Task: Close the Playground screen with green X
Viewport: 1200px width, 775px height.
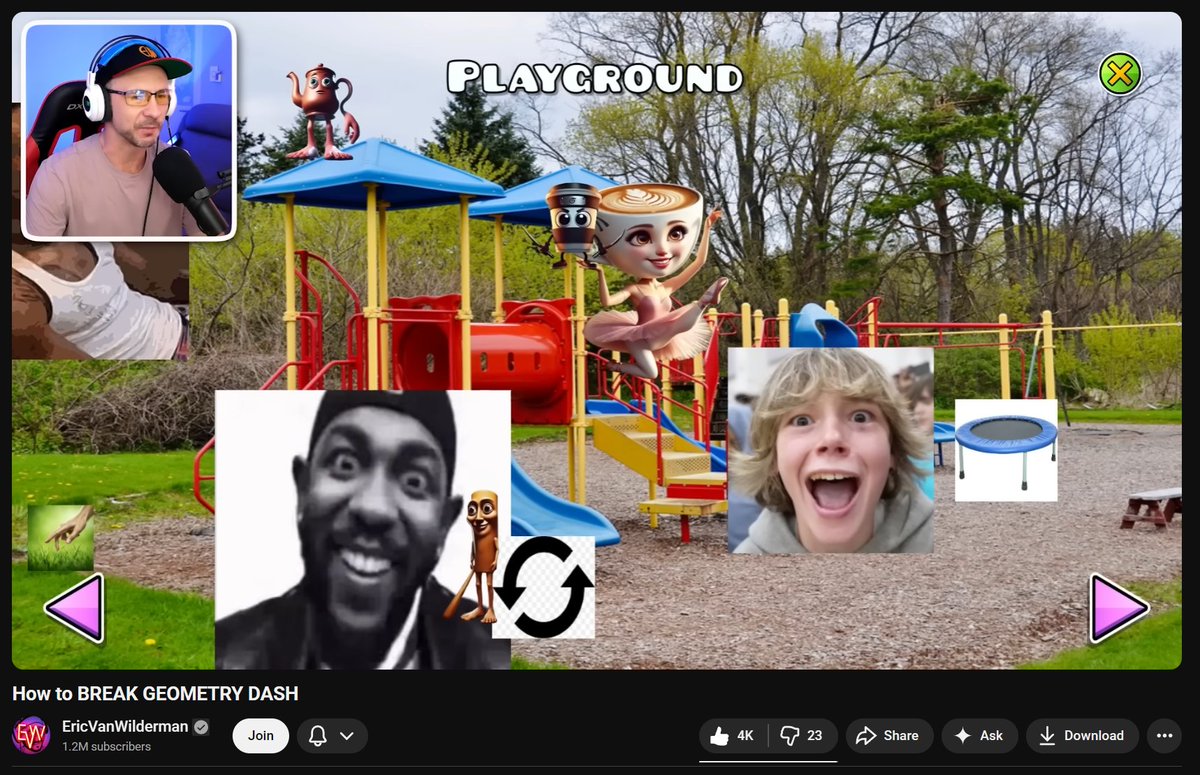Action: [x=1120, y=74]
